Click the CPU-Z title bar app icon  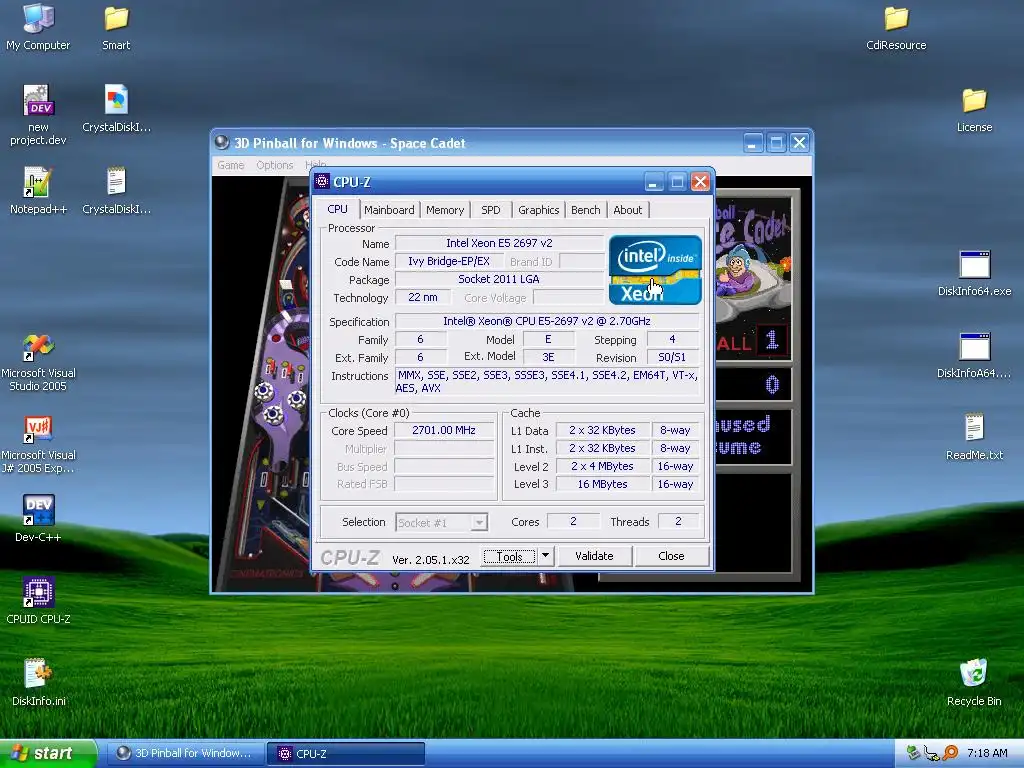(321, 181)
